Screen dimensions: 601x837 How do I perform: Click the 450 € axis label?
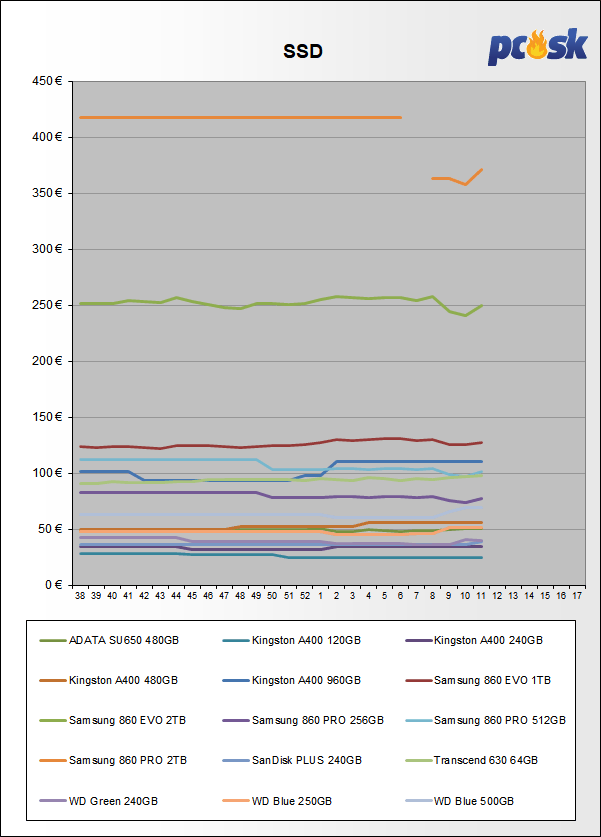[x=47, y=81]
